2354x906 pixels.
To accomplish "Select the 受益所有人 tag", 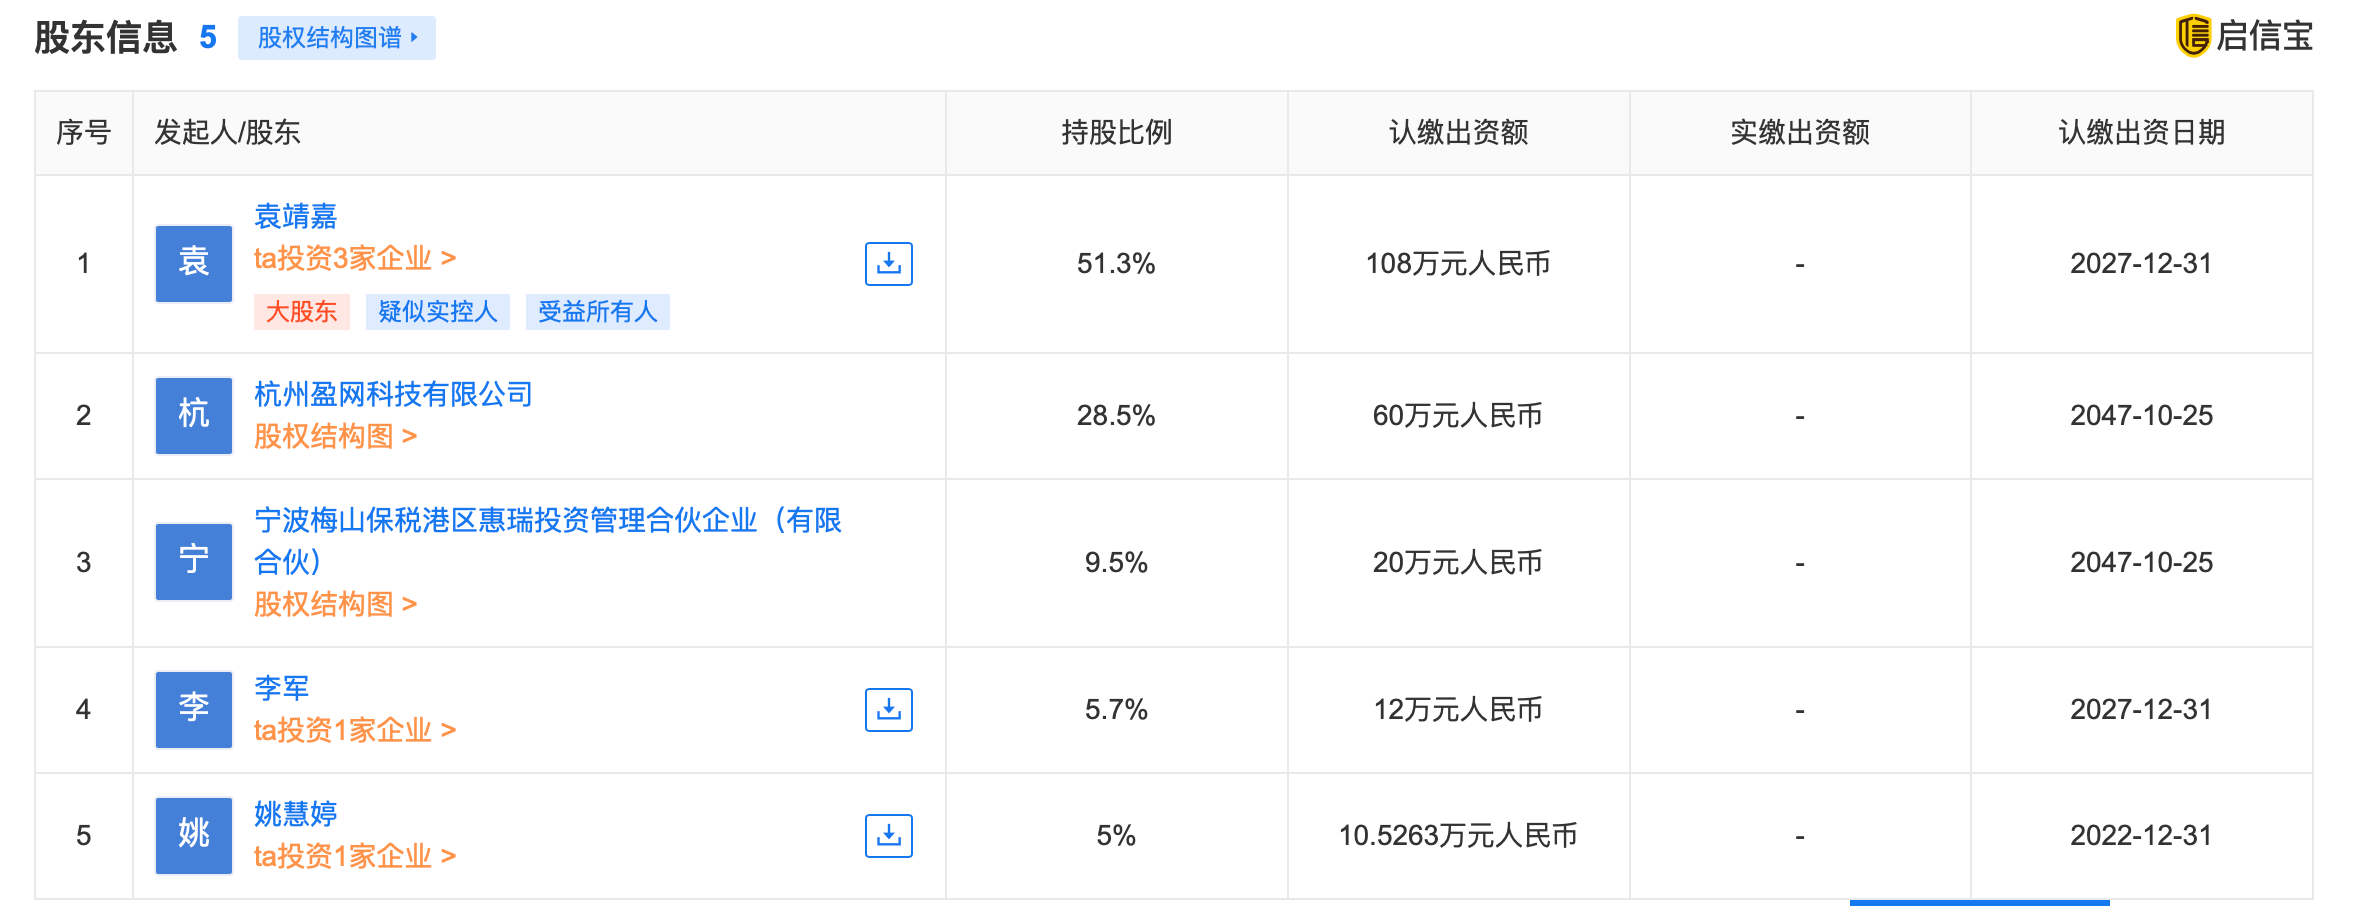I will pyautogui.click(x=597, y=312).
